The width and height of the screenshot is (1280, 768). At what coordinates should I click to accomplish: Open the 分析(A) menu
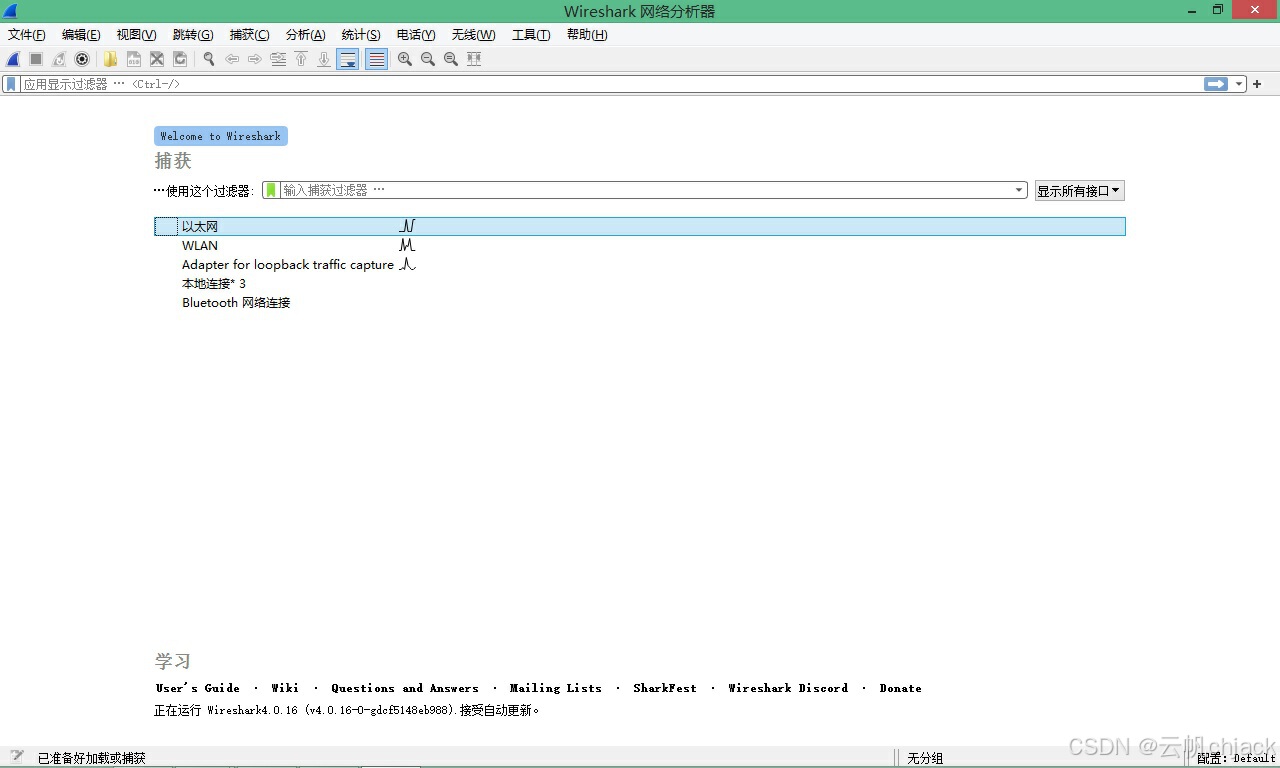tap(305, 35)
